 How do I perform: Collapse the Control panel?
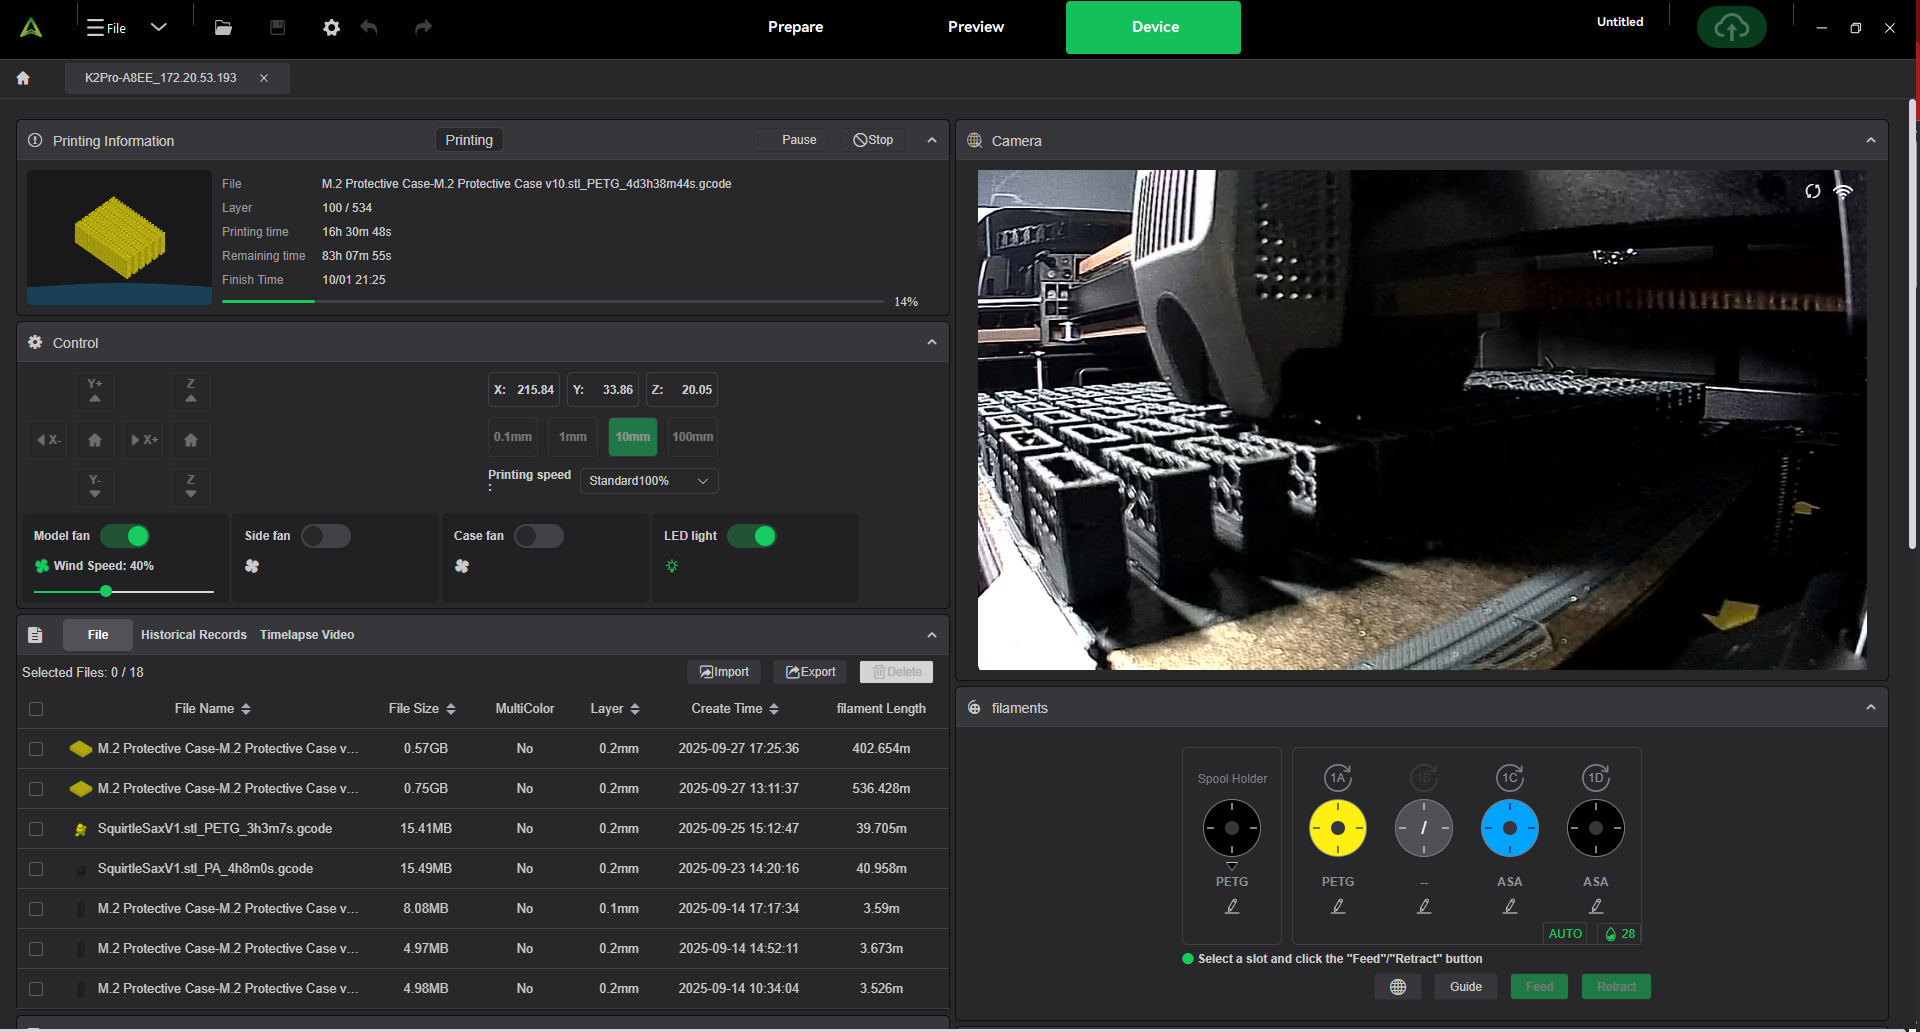tap(931, 343)
